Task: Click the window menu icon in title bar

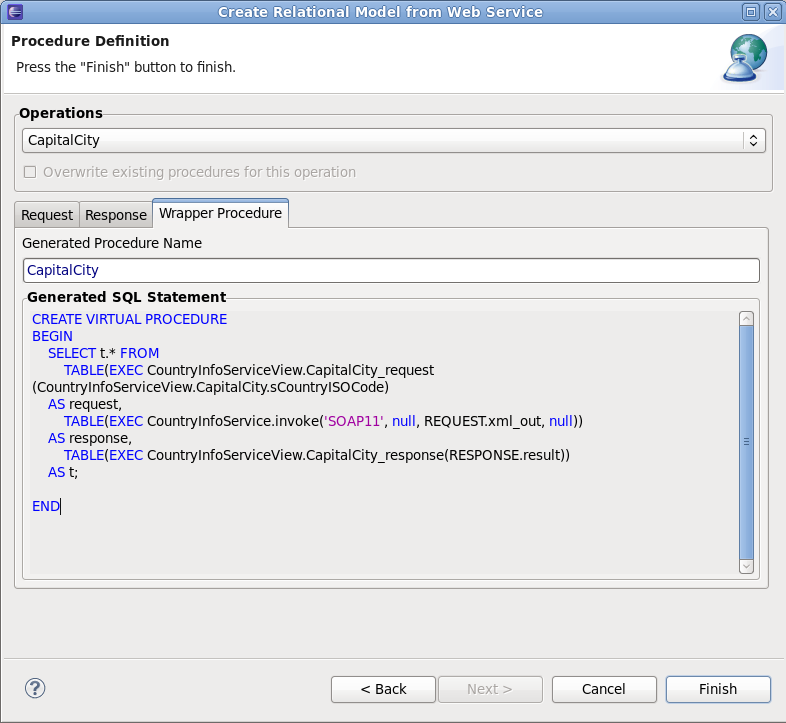Action: 12,12
